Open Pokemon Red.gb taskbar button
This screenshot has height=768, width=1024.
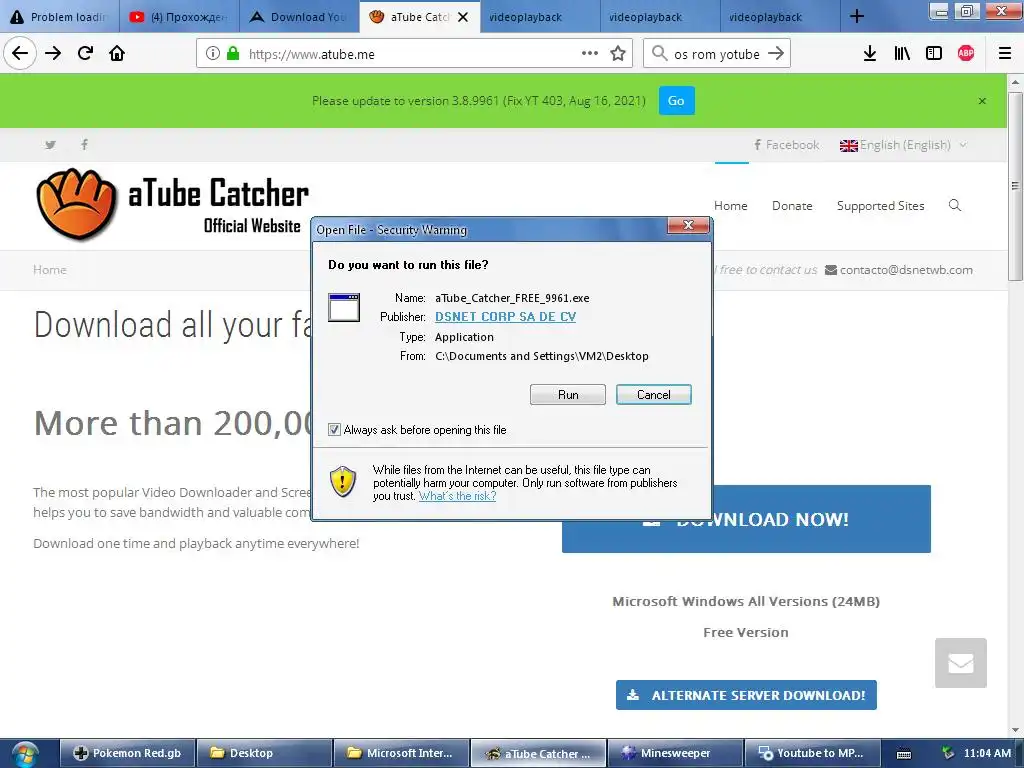(127, 754)
